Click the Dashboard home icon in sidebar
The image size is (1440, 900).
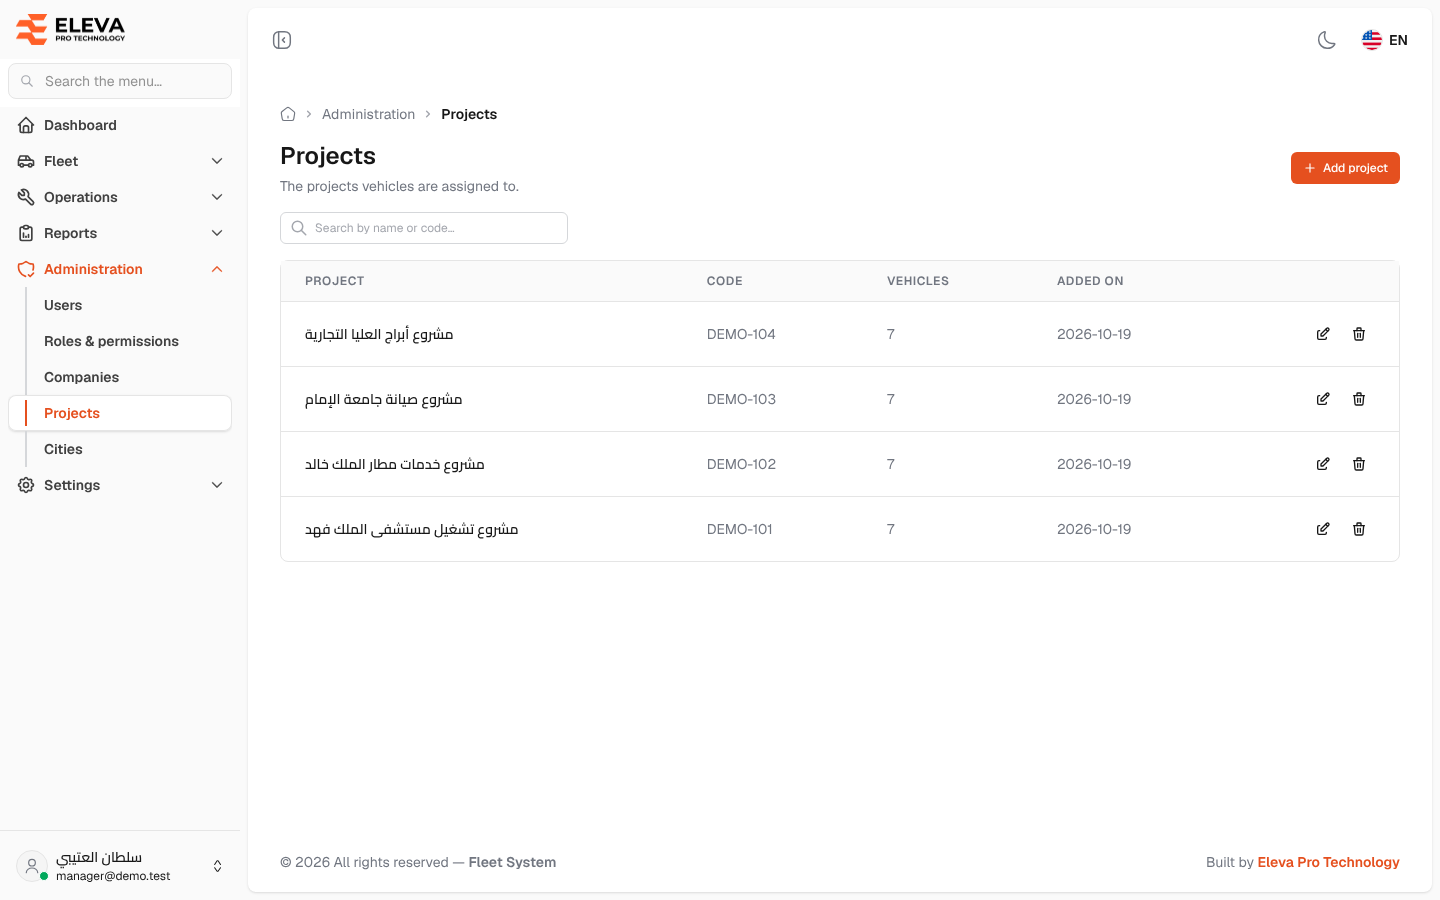click(26, 125)
